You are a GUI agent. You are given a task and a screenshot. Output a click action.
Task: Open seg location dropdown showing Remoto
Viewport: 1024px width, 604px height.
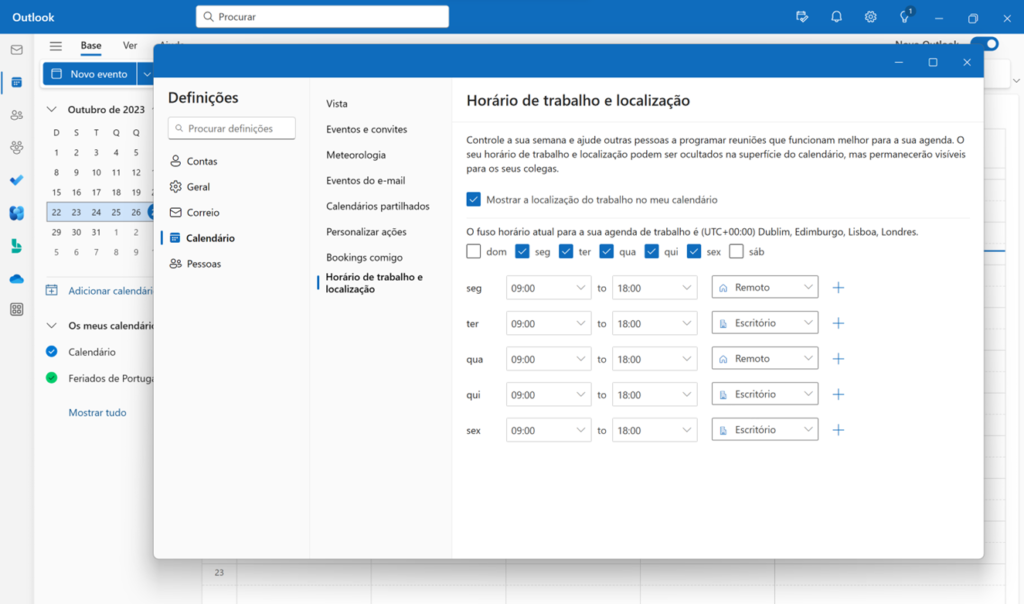coord(764,288)
